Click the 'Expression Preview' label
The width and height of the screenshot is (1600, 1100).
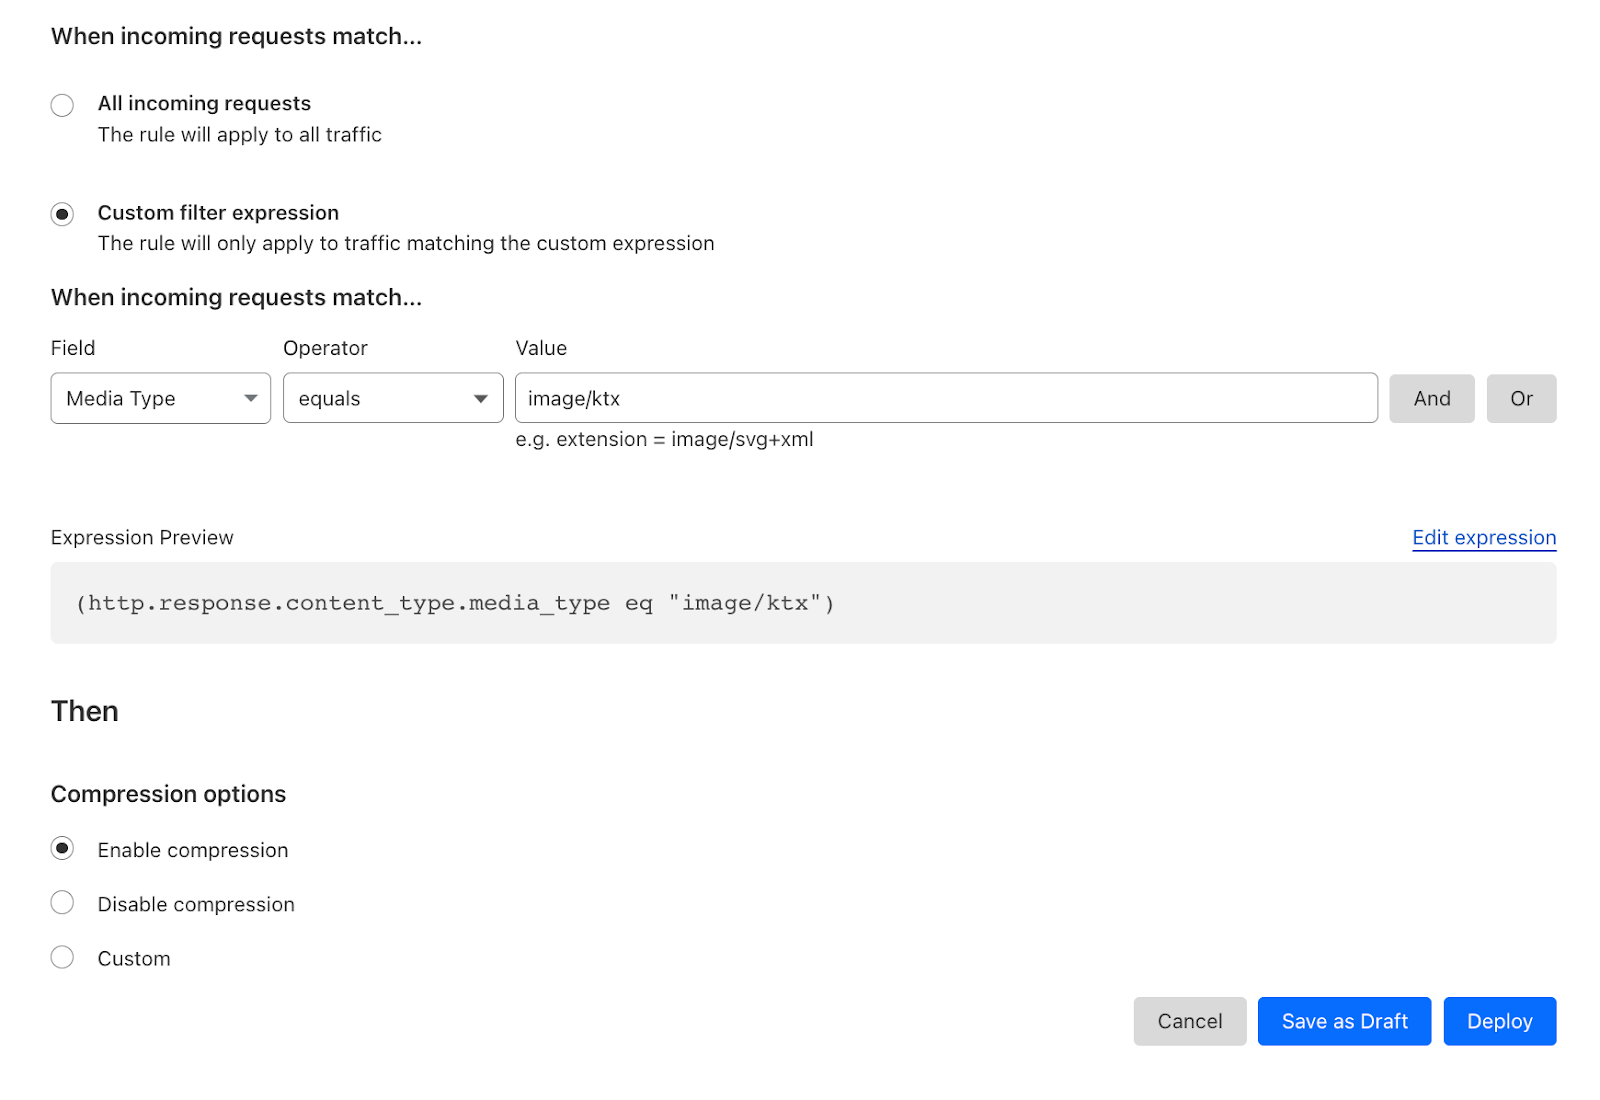(142, 537)
